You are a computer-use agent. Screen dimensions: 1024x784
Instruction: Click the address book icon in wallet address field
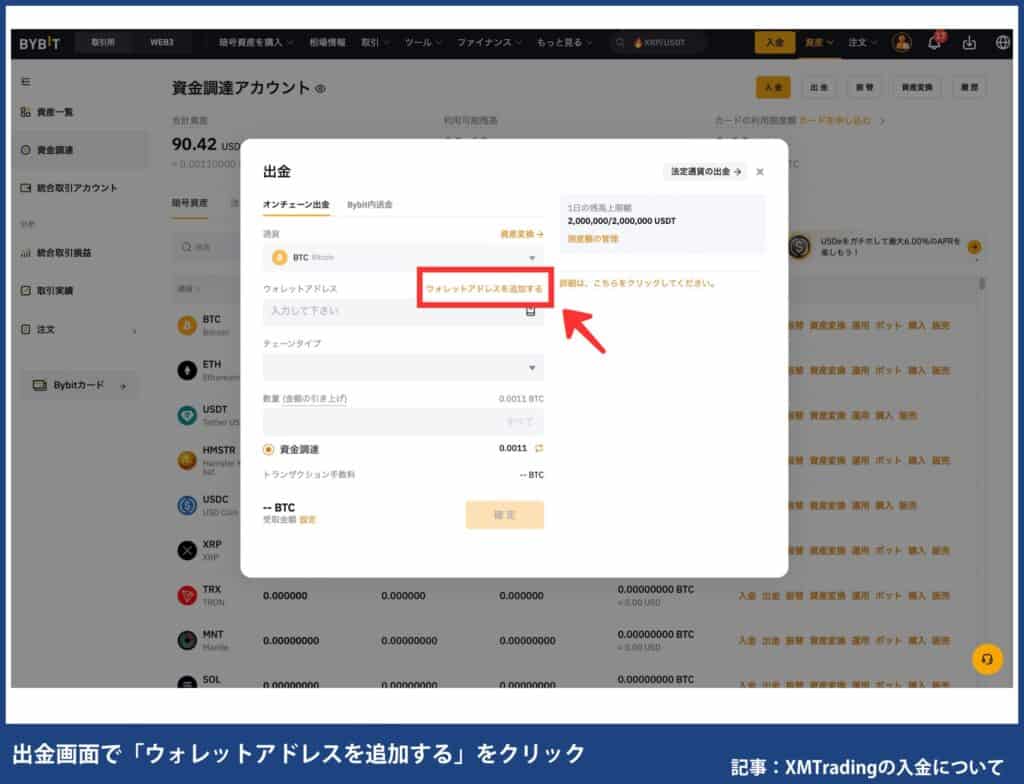pyautogui.click(x=531, y=311)
